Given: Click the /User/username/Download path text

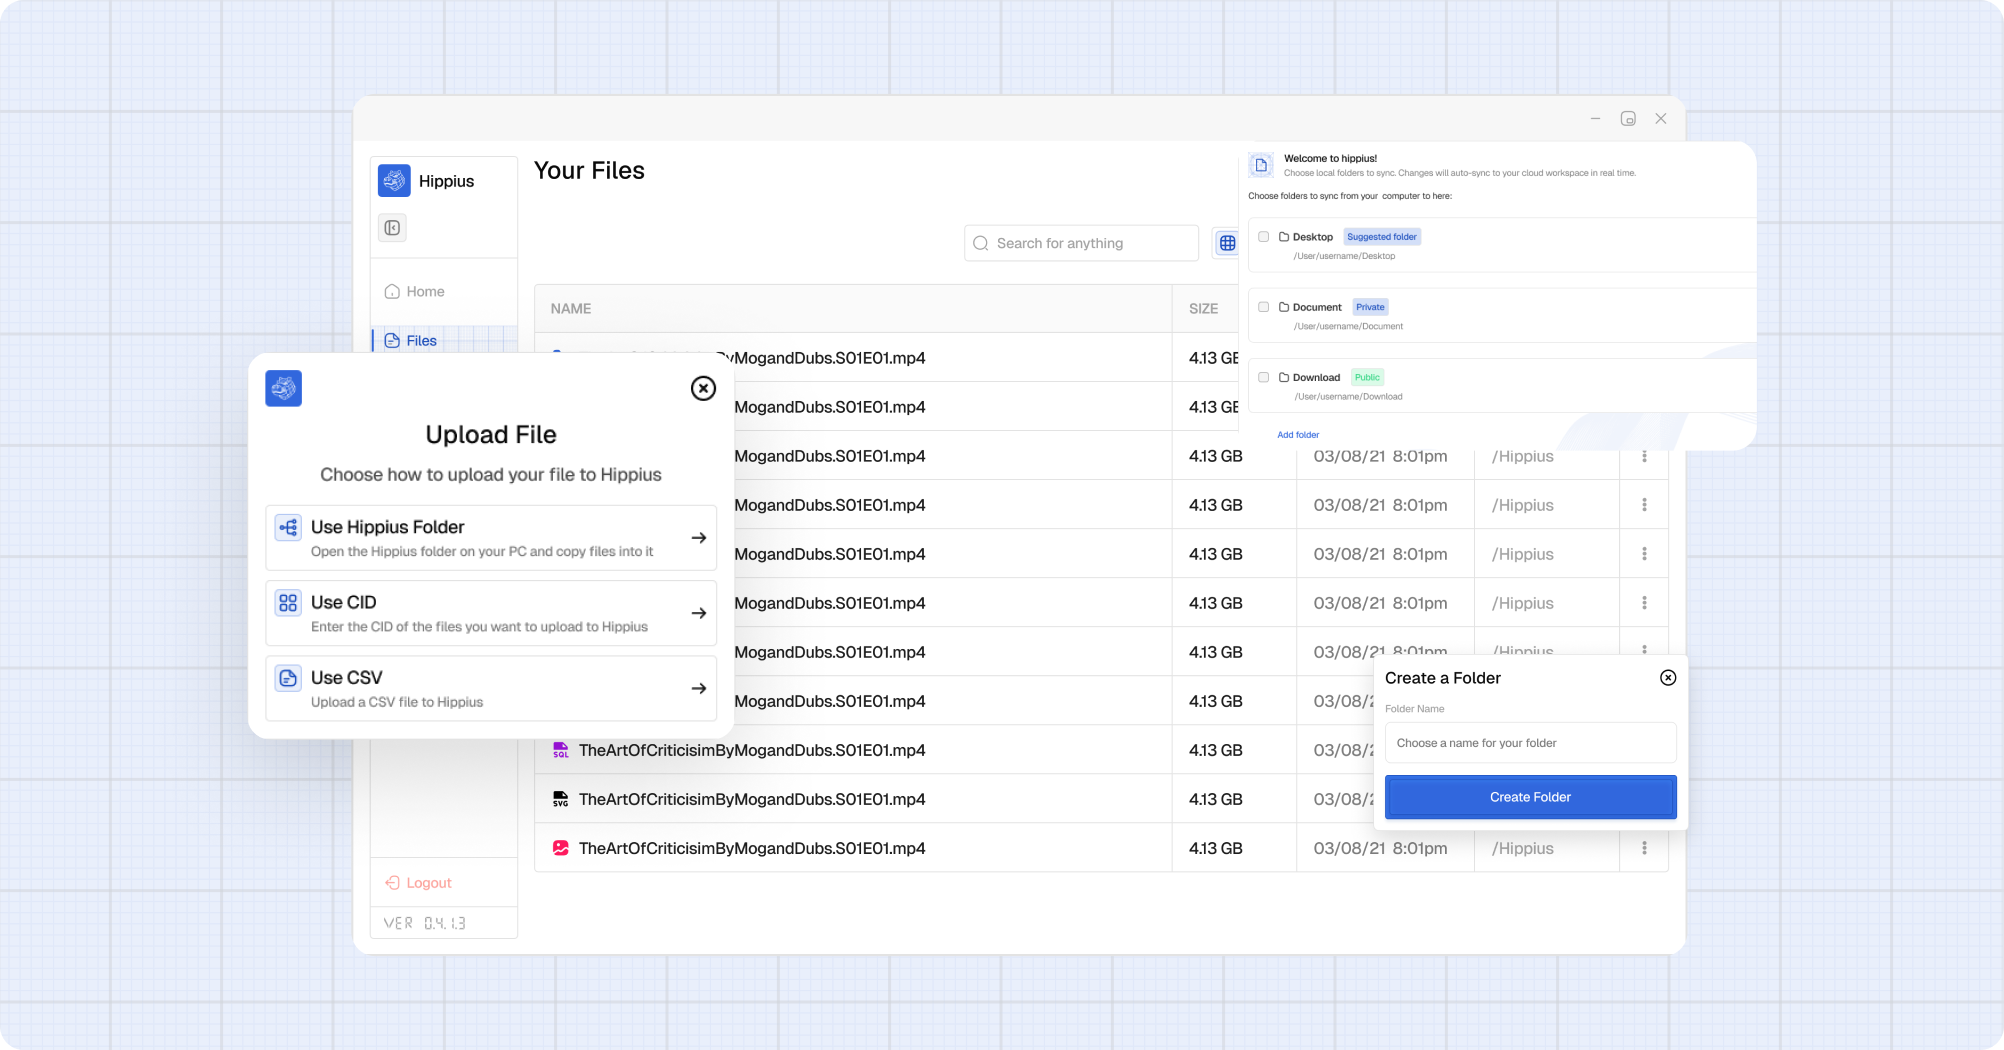Looking at the screenshot, I should [1348, 396].
